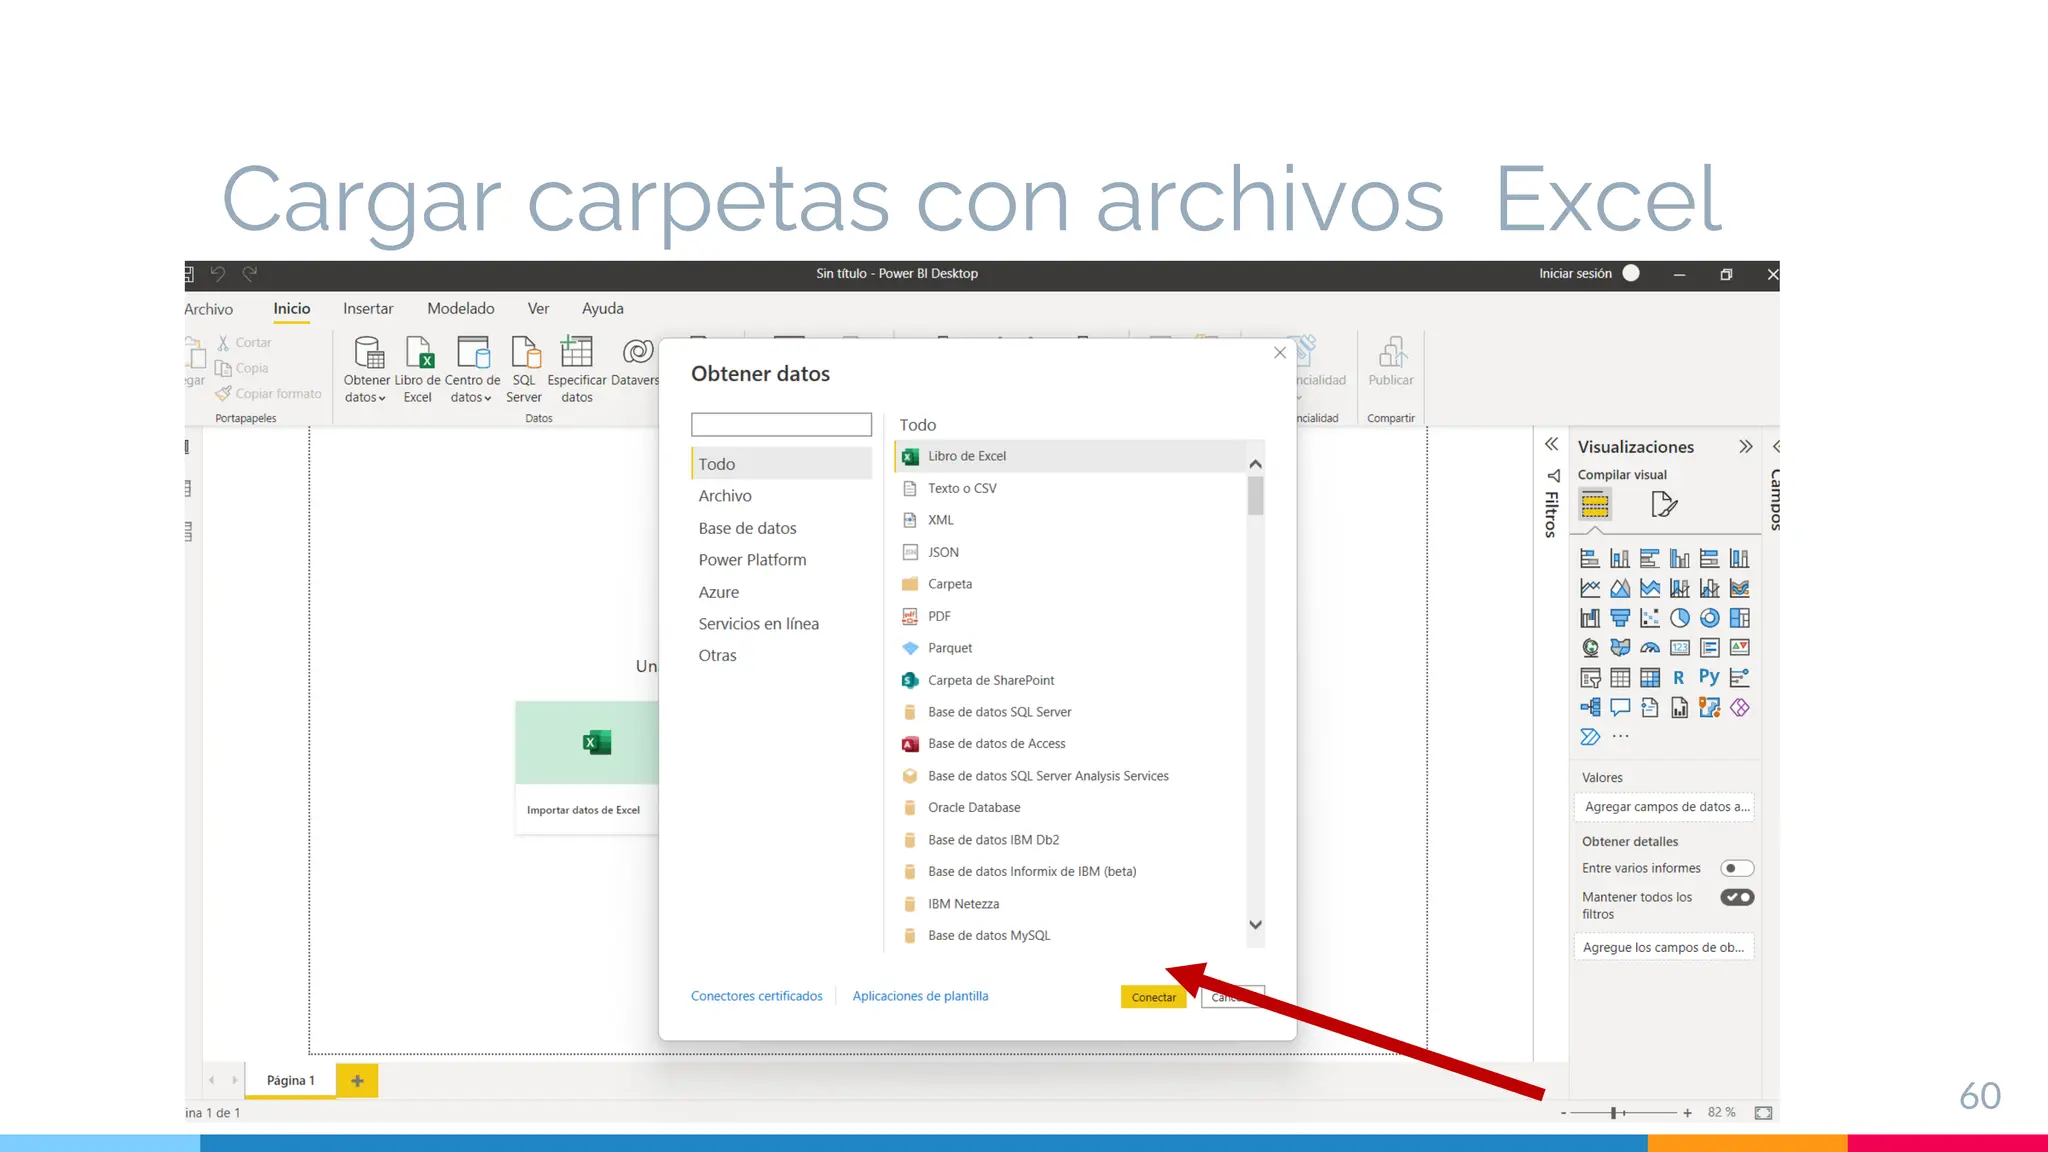Choose the treemap visual
The width and height of the screenshot is (2048, 1152).
click(1740, 618)
